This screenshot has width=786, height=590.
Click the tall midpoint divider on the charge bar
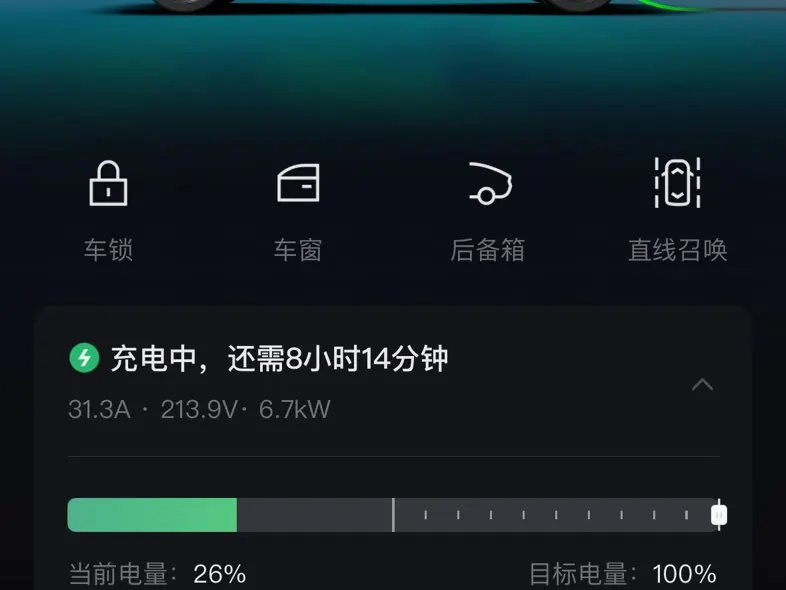(x=394, y=515)
